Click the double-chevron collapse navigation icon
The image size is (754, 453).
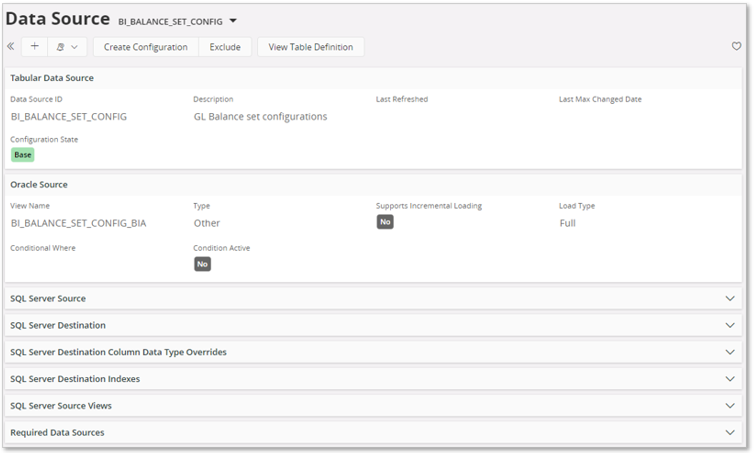(11, 47)
